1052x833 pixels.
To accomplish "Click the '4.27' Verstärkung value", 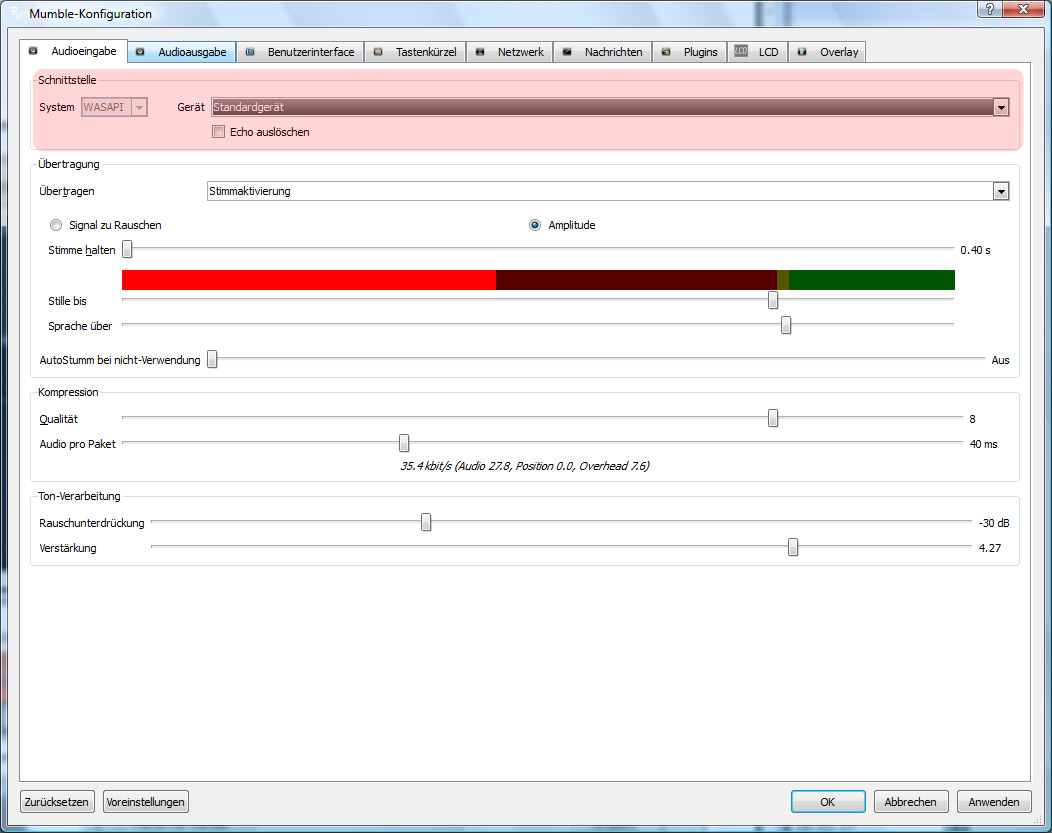I will point(990,548).
